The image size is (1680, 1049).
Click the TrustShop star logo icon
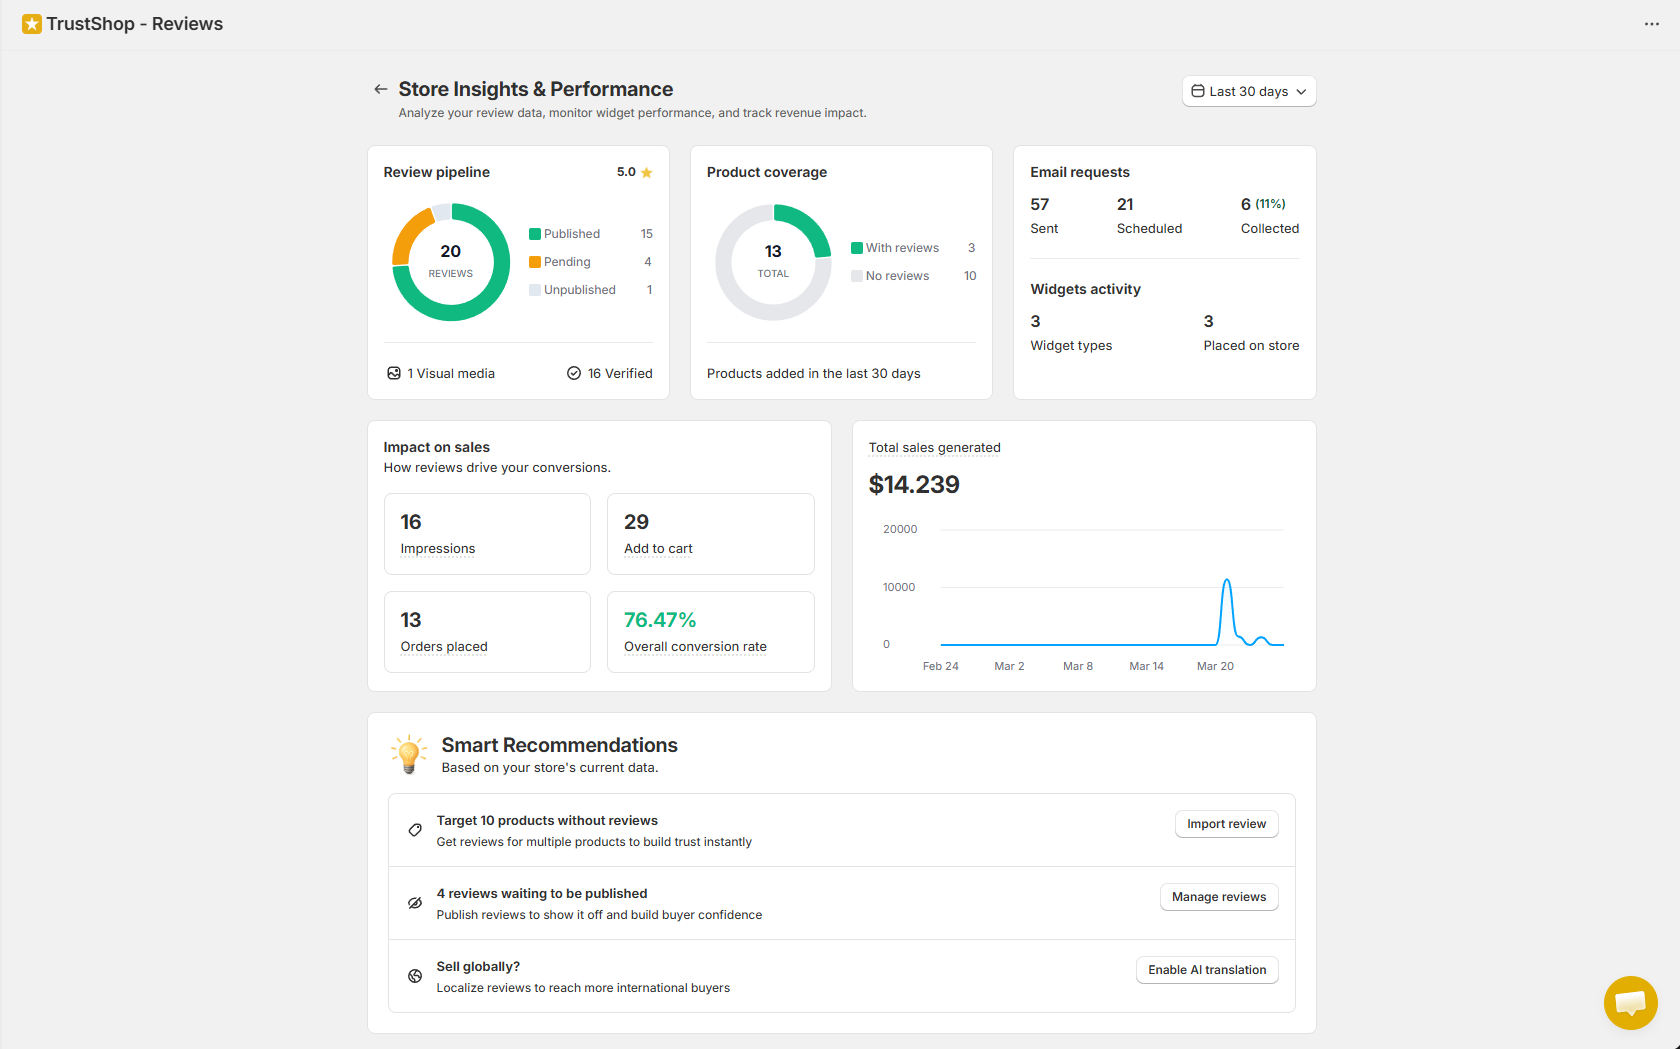click(32, 24)
